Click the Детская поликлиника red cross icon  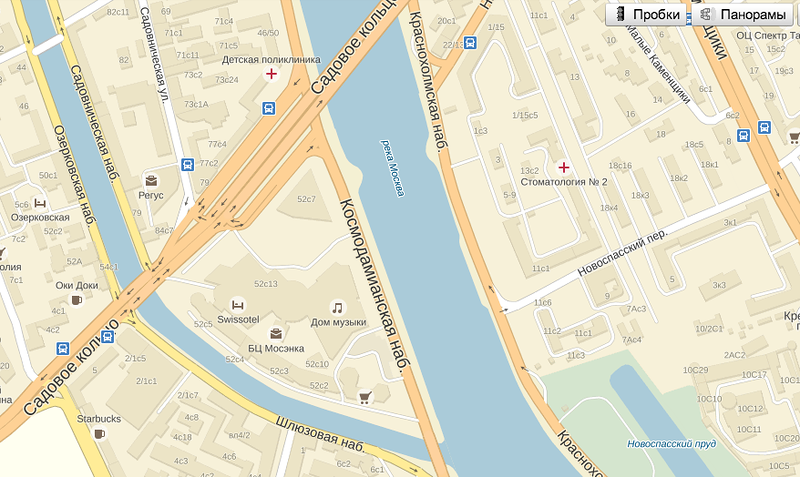pos(271,74)
